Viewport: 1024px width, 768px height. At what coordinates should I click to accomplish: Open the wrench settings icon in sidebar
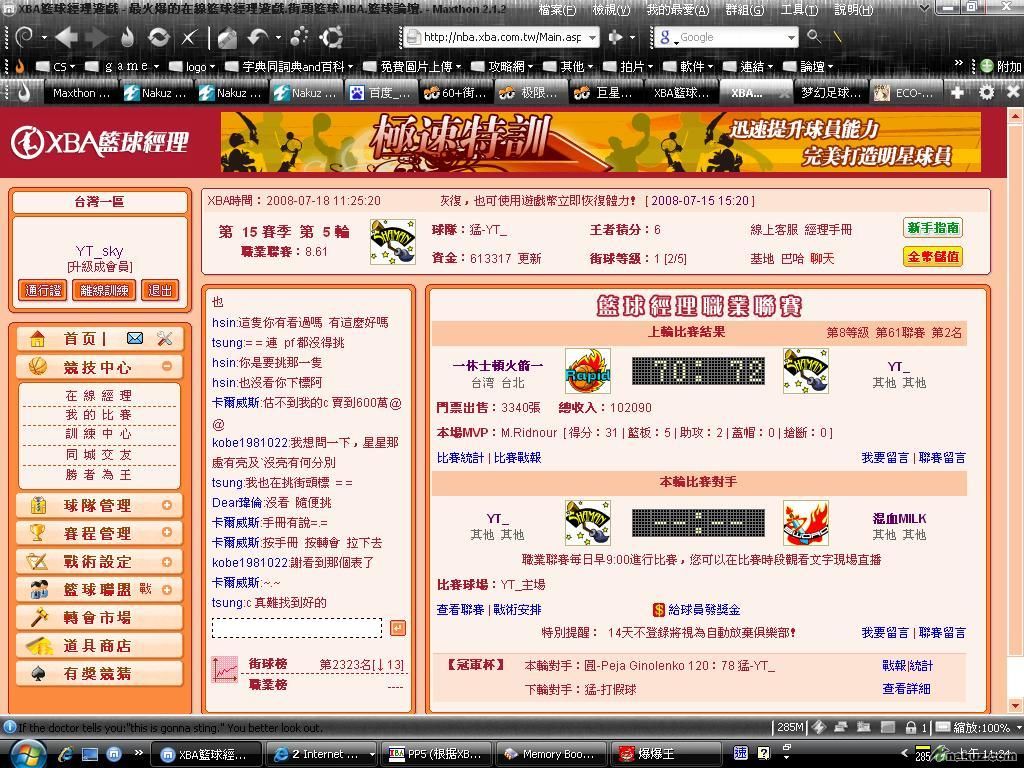[x=165, y=339]
